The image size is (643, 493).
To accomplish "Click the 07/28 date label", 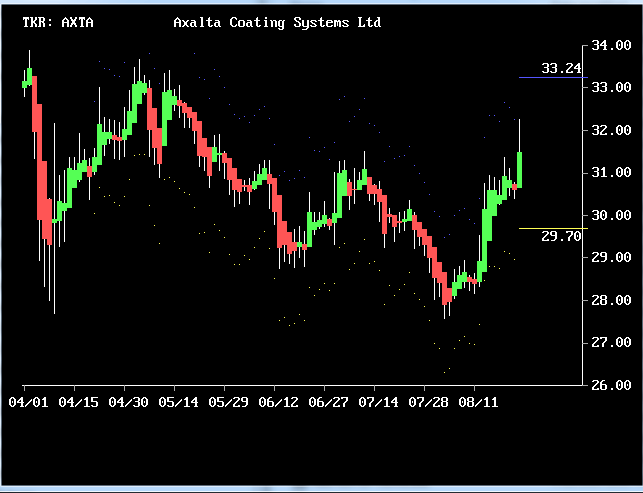I will coord(429,402).
